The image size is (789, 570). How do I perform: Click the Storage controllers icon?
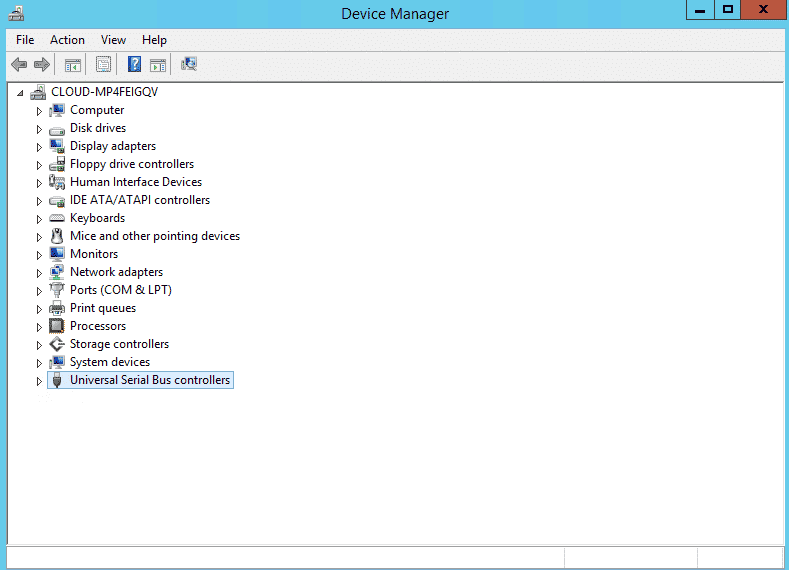57,344
